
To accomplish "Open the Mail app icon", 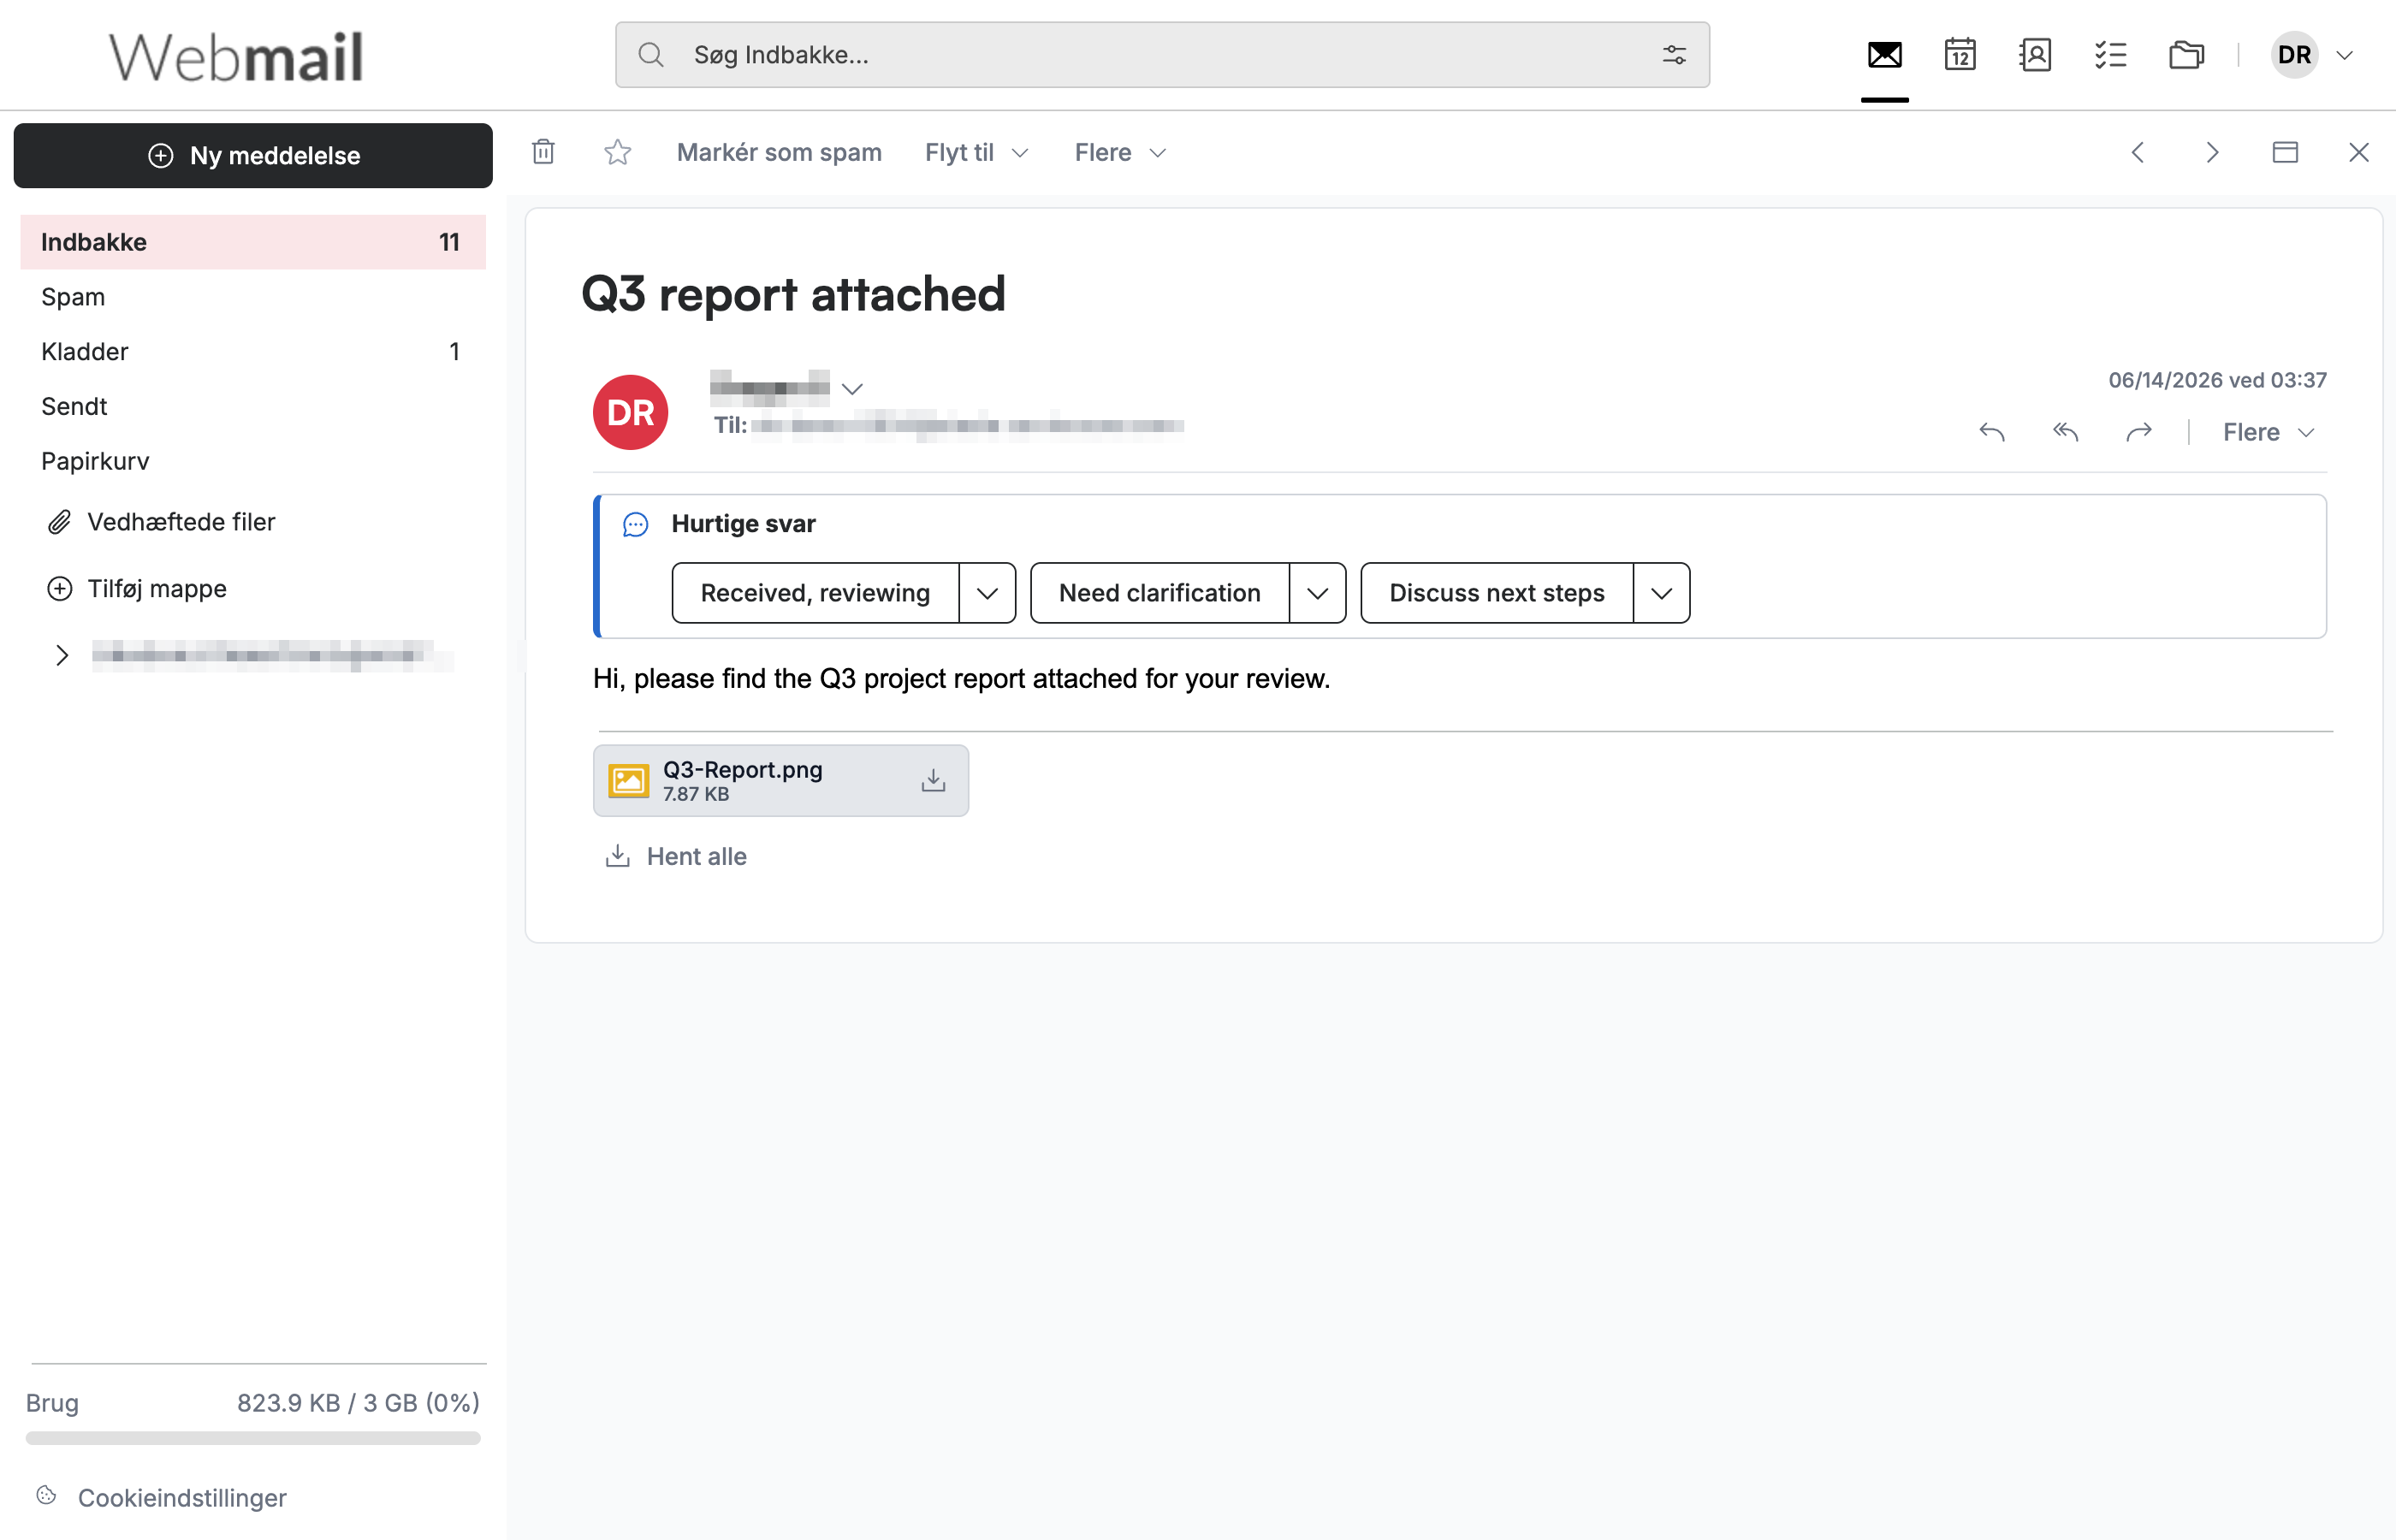I will (x=1884, y=55).
